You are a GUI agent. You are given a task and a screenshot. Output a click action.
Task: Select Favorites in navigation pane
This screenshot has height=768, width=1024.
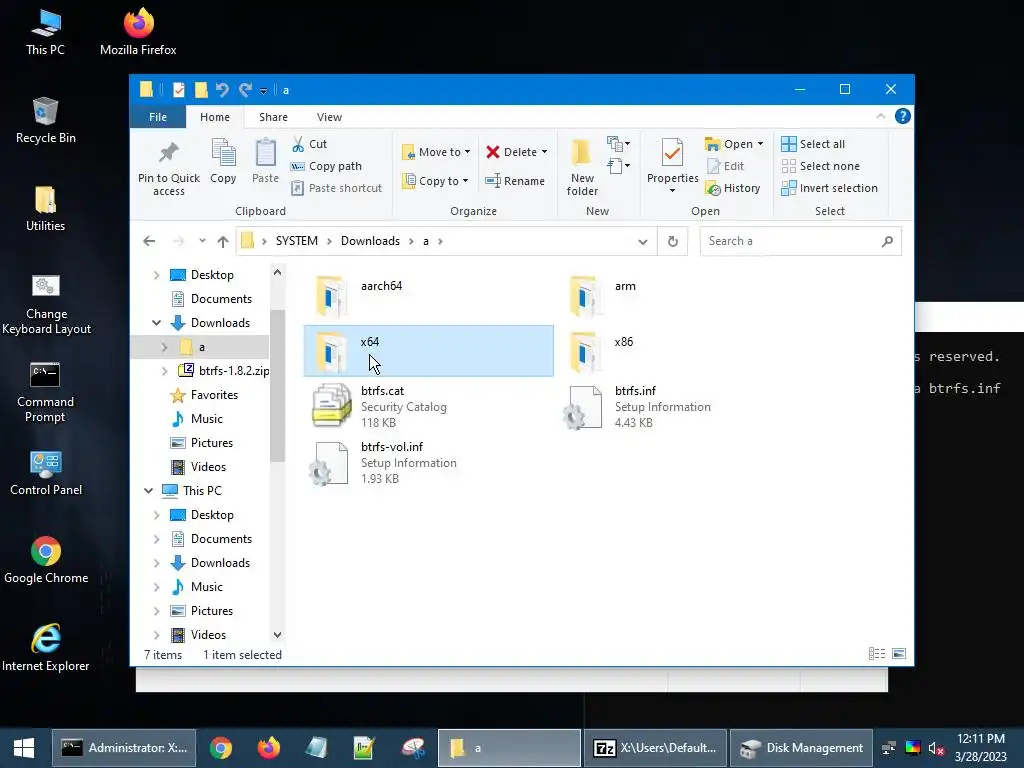[204, 394]
